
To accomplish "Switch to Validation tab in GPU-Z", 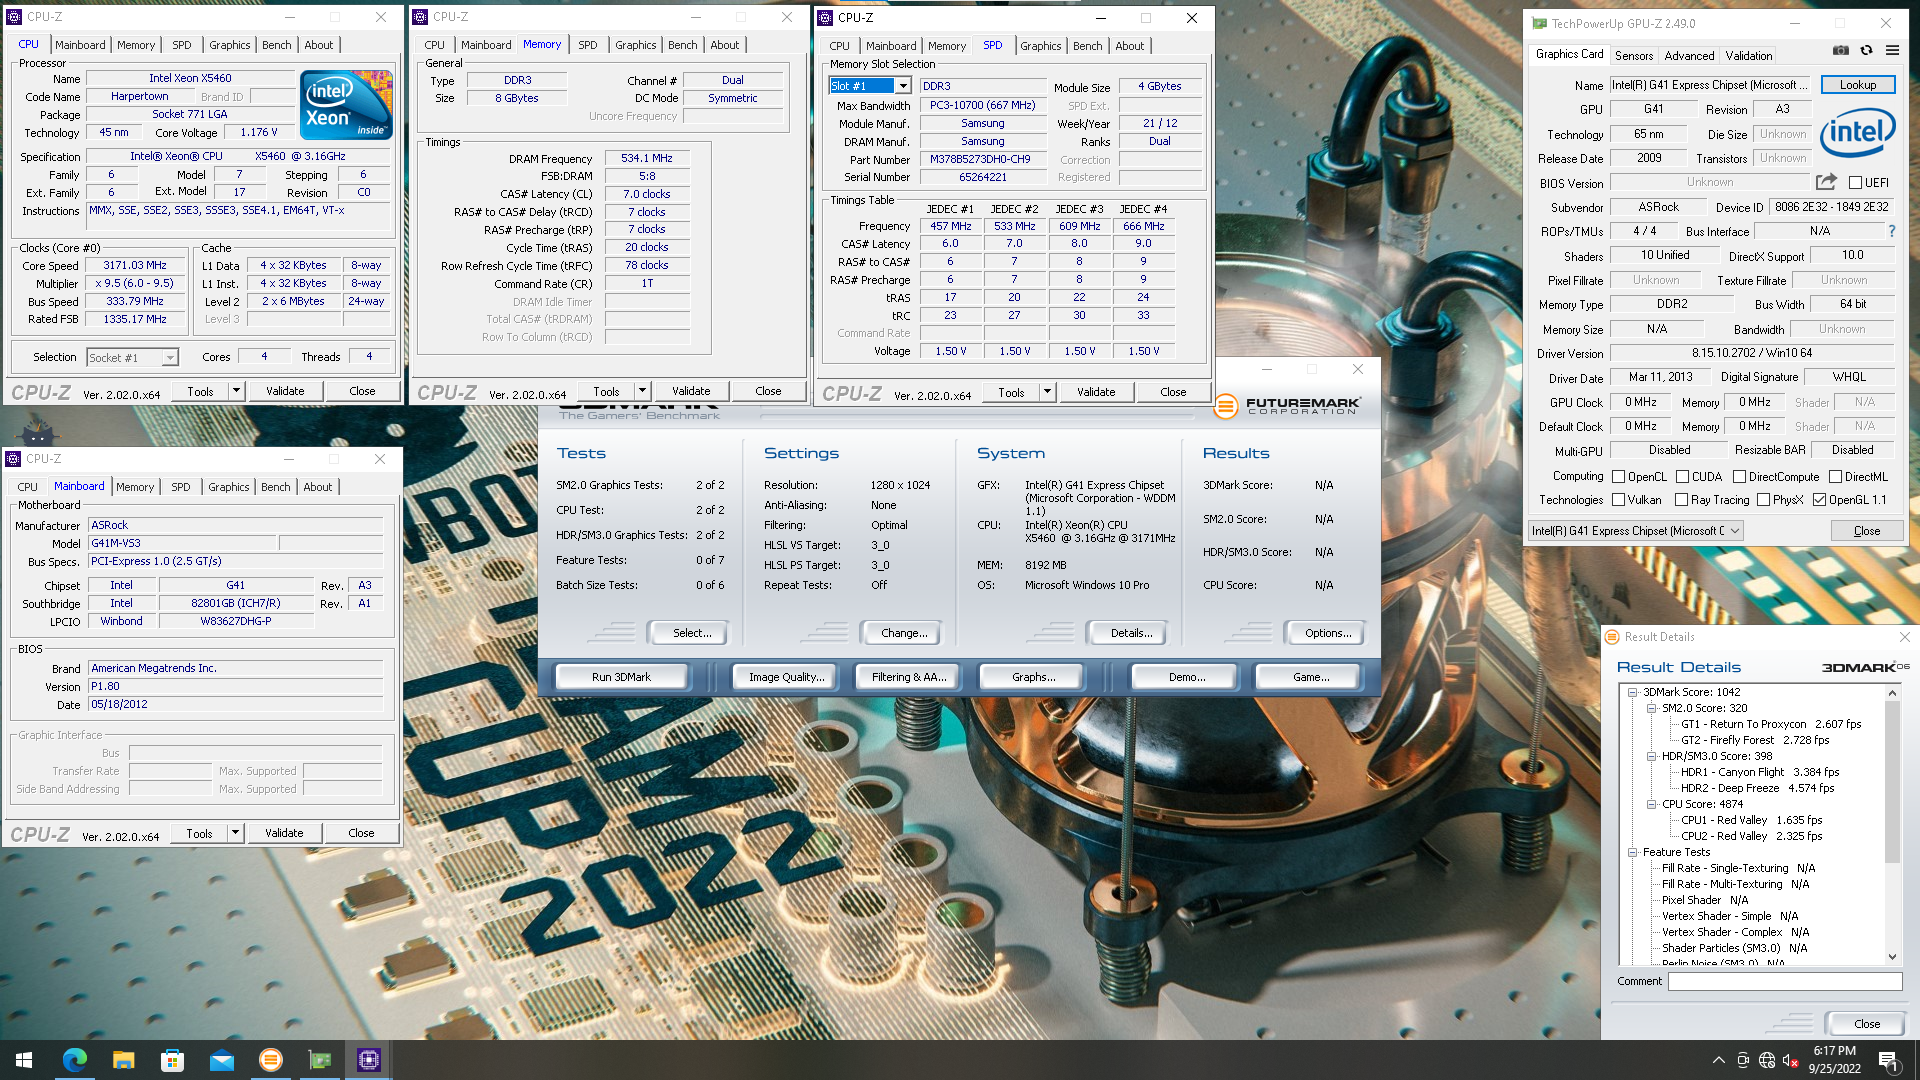I will (x=1749, y=56).
